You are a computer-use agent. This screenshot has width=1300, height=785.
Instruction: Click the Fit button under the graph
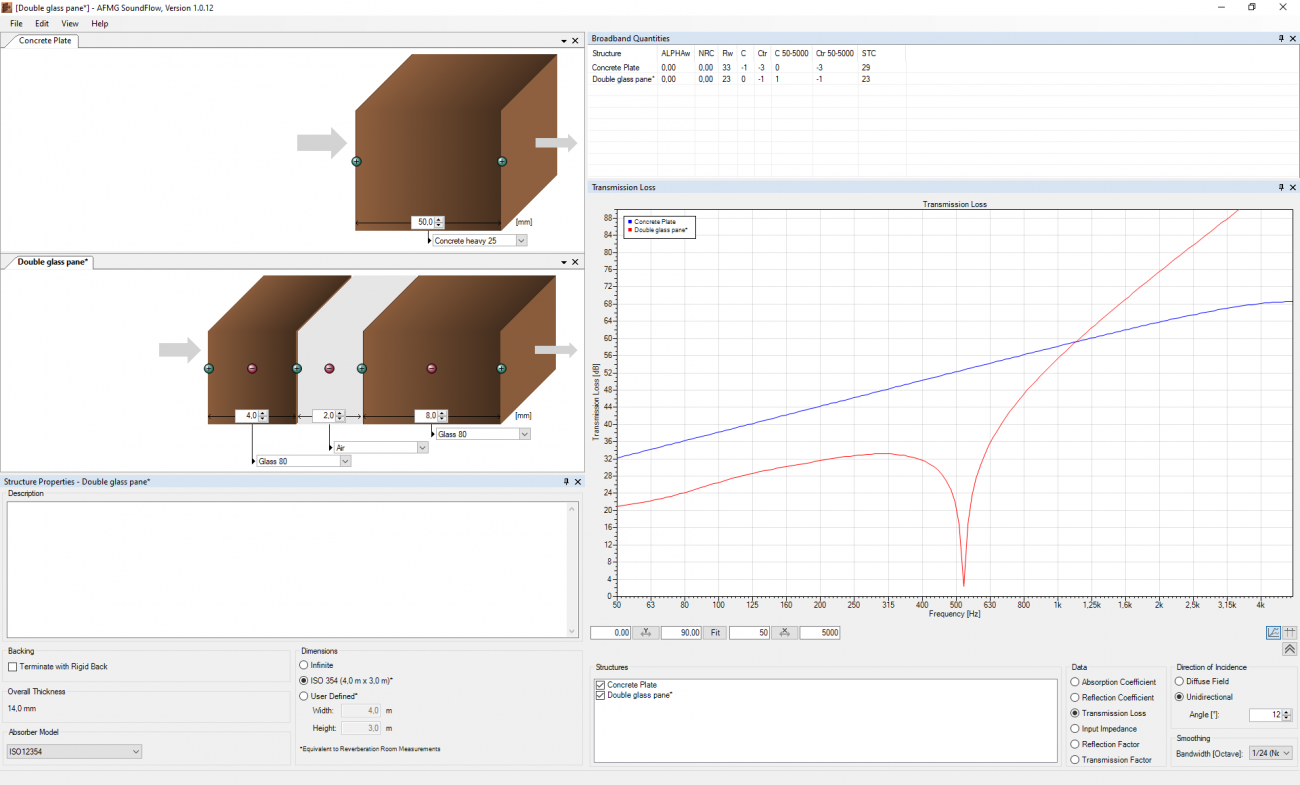(x=715, y=633)
